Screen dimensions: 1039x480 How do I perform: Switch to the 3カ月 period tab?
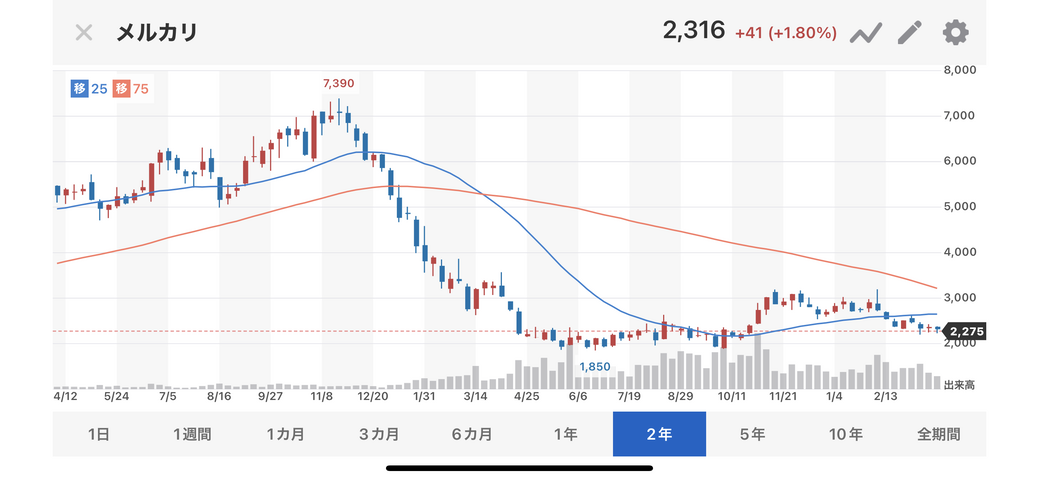coord(379,434)
